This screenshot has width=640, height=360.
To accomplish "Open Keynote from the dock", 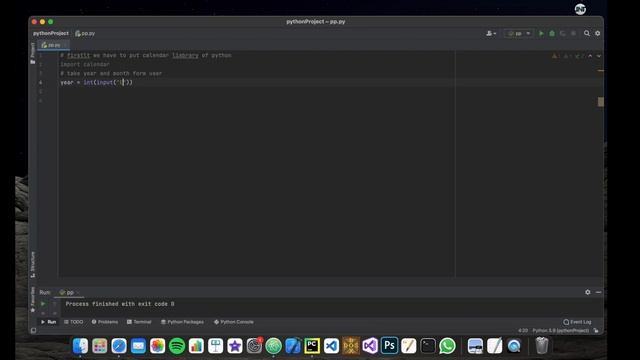I will point(216,346).
